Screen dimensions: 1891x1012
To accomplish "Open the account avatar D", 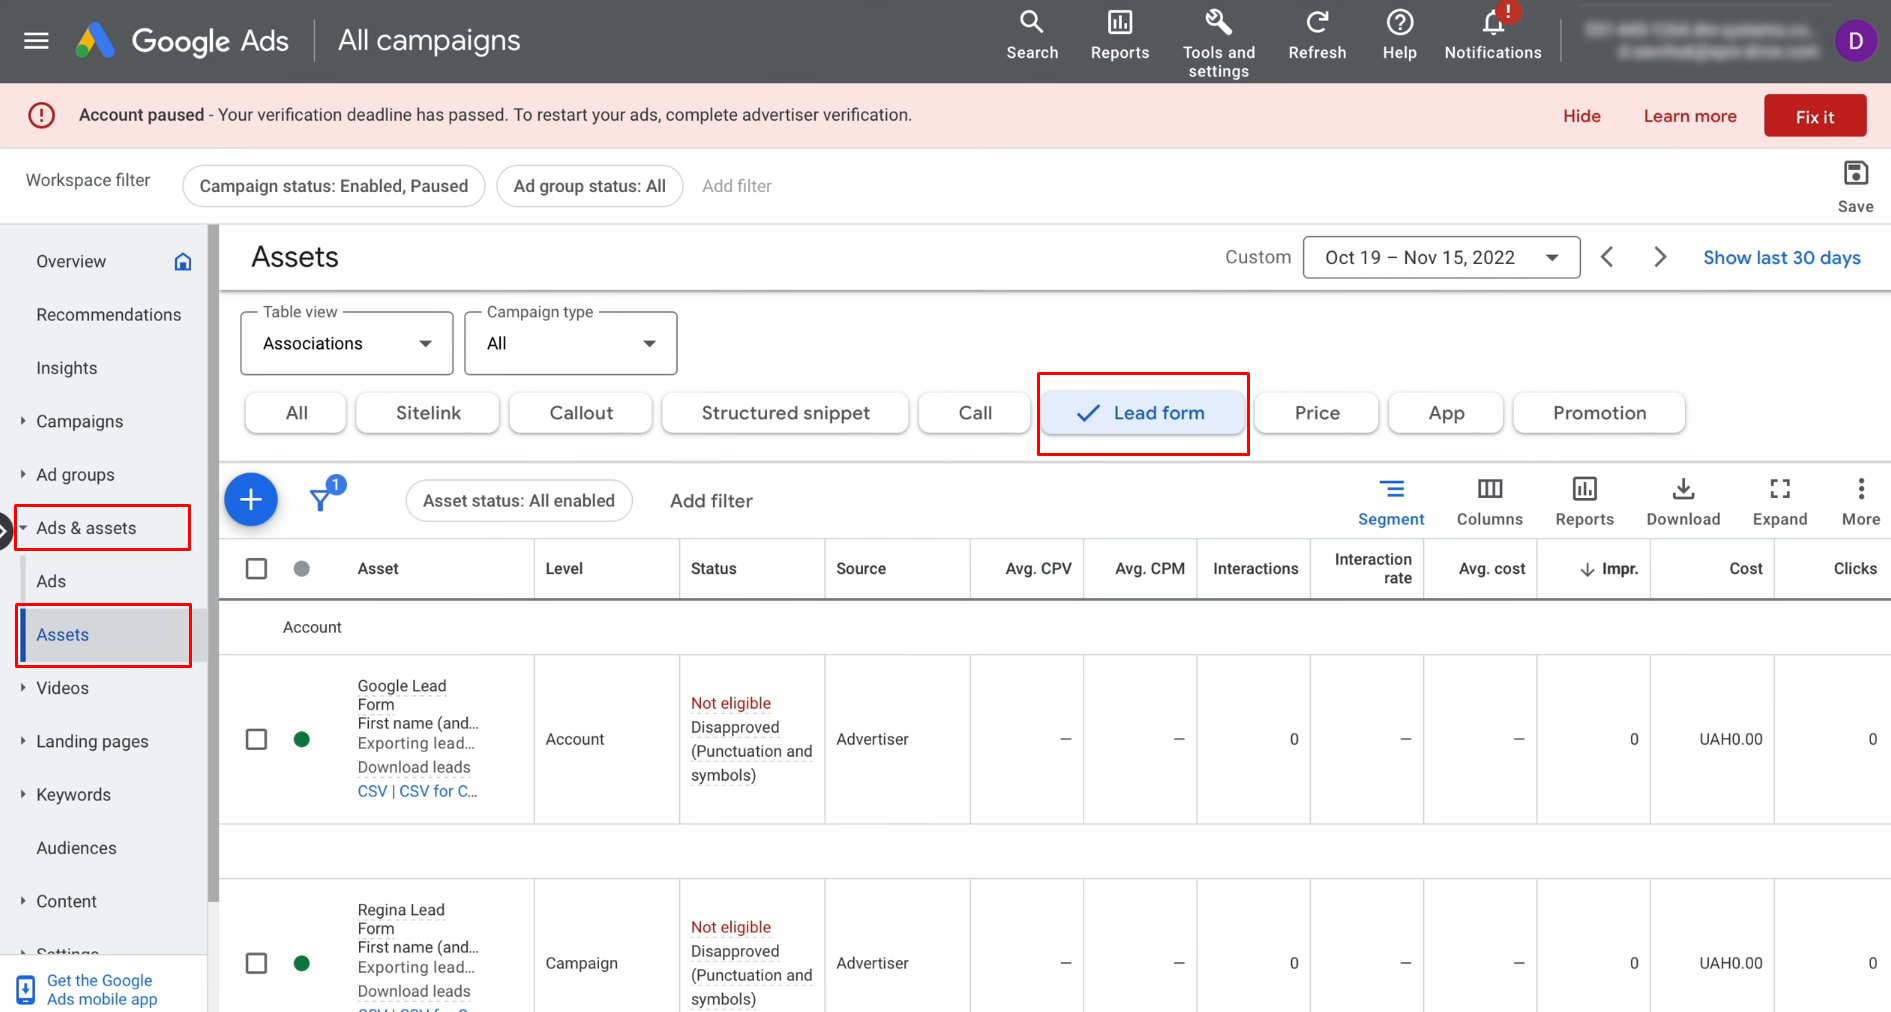I will click(1856, 41).
